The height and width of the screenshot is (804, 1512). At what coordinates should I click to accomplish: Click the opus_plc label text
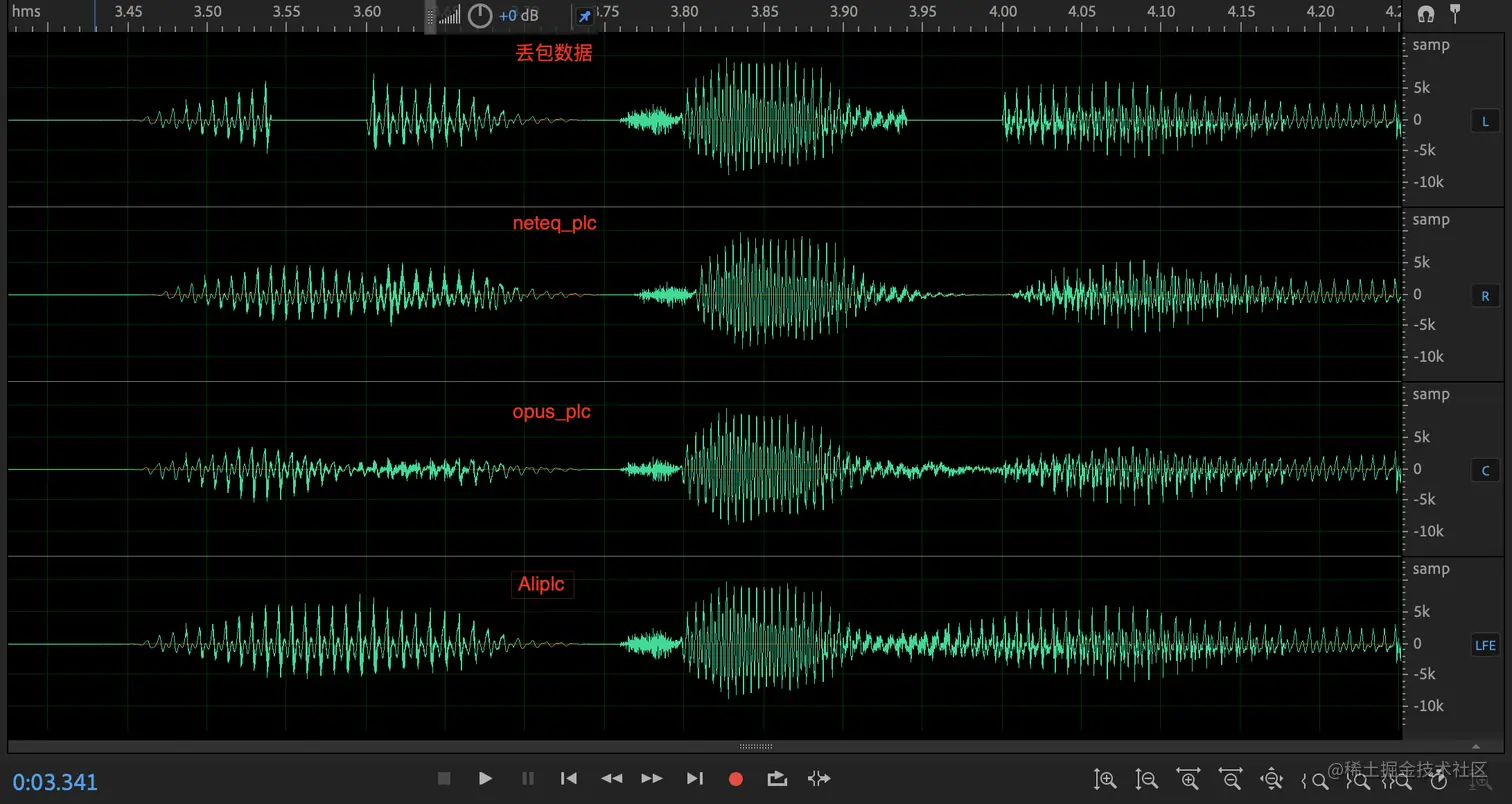552,412
